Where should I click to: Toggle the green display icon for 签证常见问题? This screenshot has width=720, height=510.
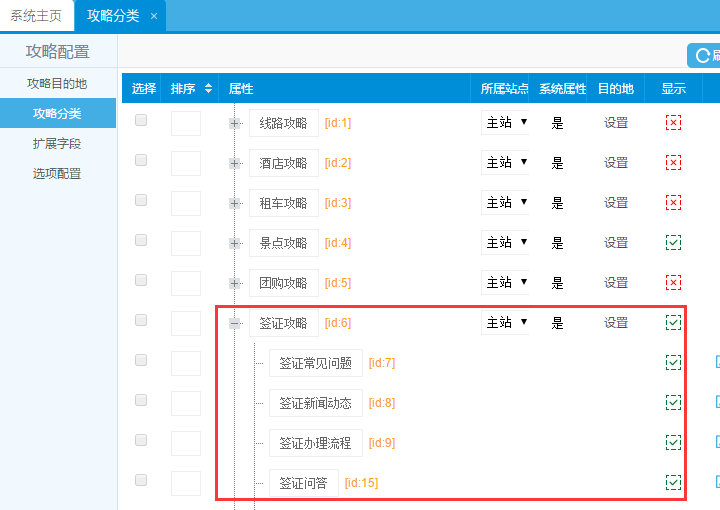pos(673,362)
